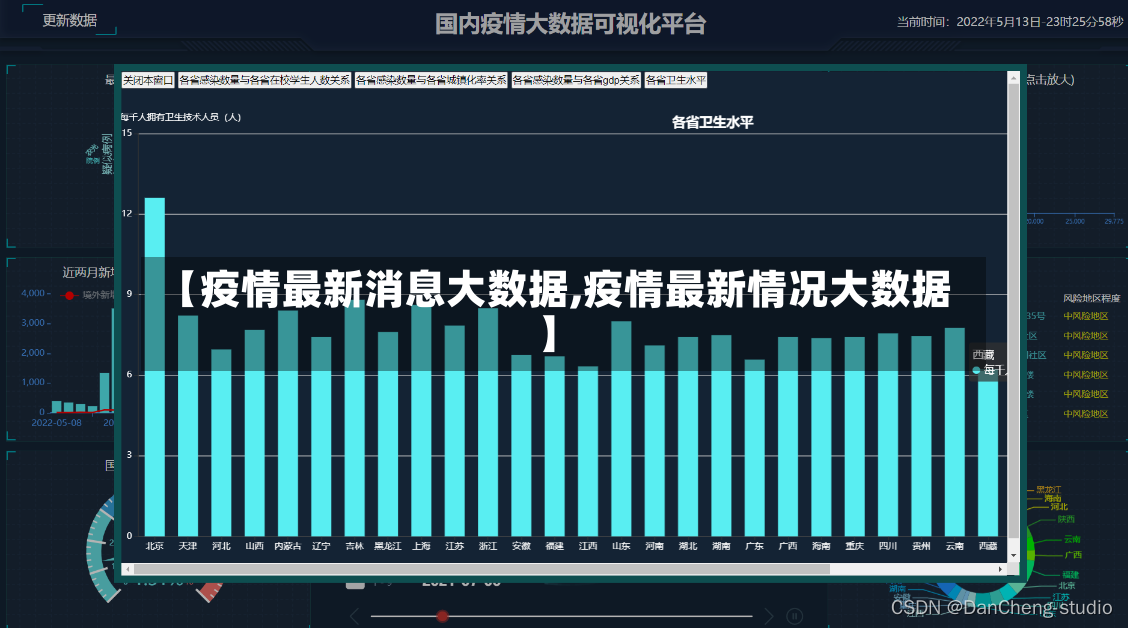
Task: Select the 江西 bar
Action: (x=588, y=451)
